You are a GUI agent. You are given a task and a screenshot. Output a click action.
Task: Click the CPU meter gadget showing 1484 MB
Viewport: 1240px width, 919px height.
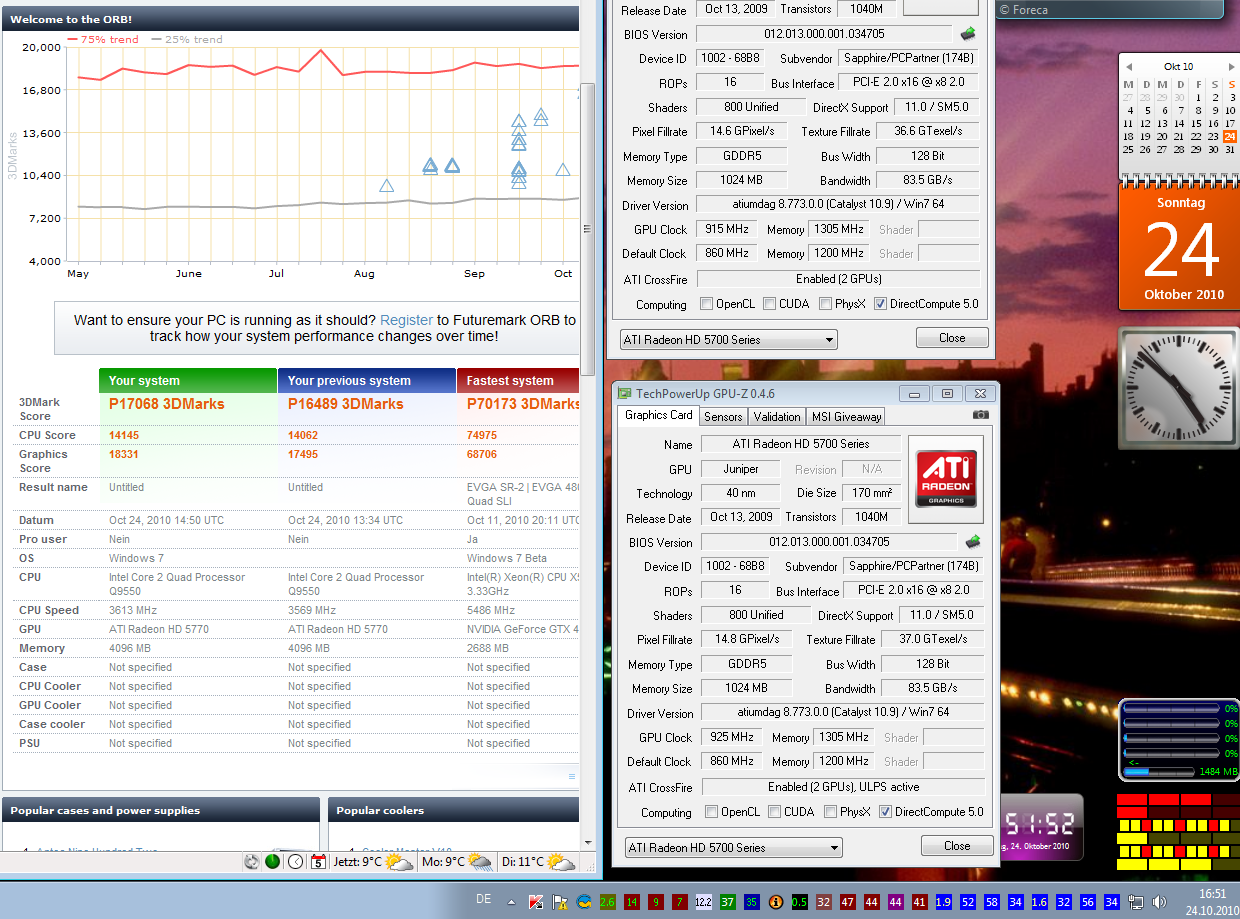tap(1180, 740)
